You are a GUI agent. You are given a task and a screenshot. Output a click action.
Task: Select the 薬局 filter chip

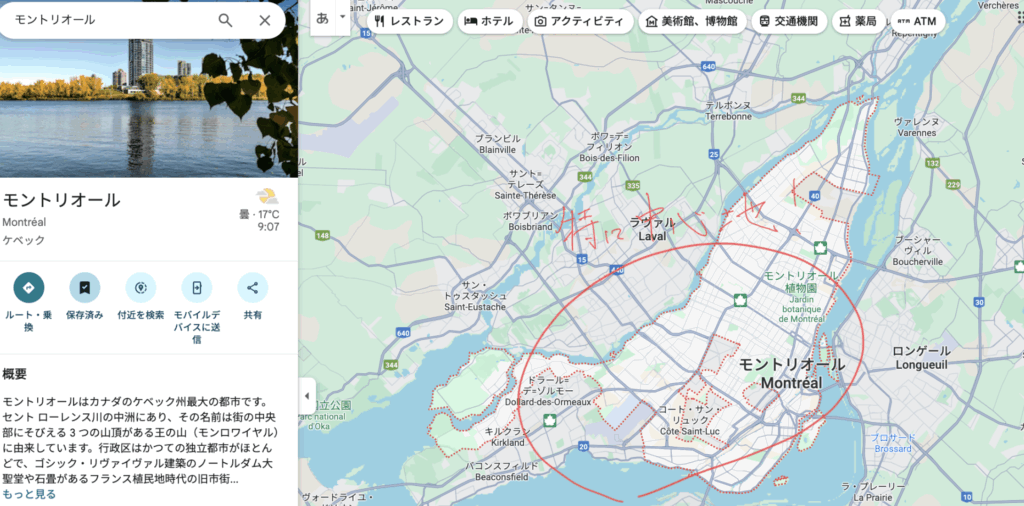point(858,21)
